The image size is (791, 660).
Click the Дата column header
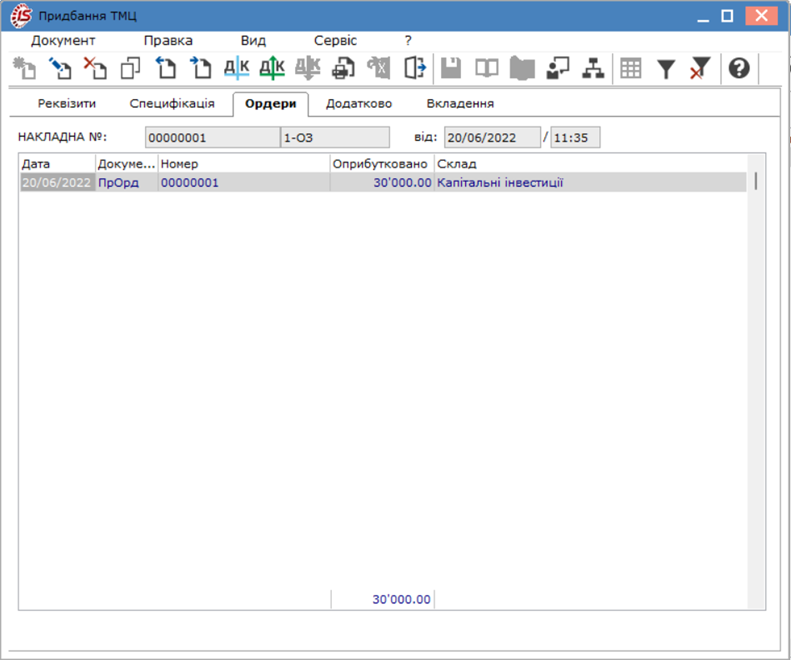(x=57, y=164)
